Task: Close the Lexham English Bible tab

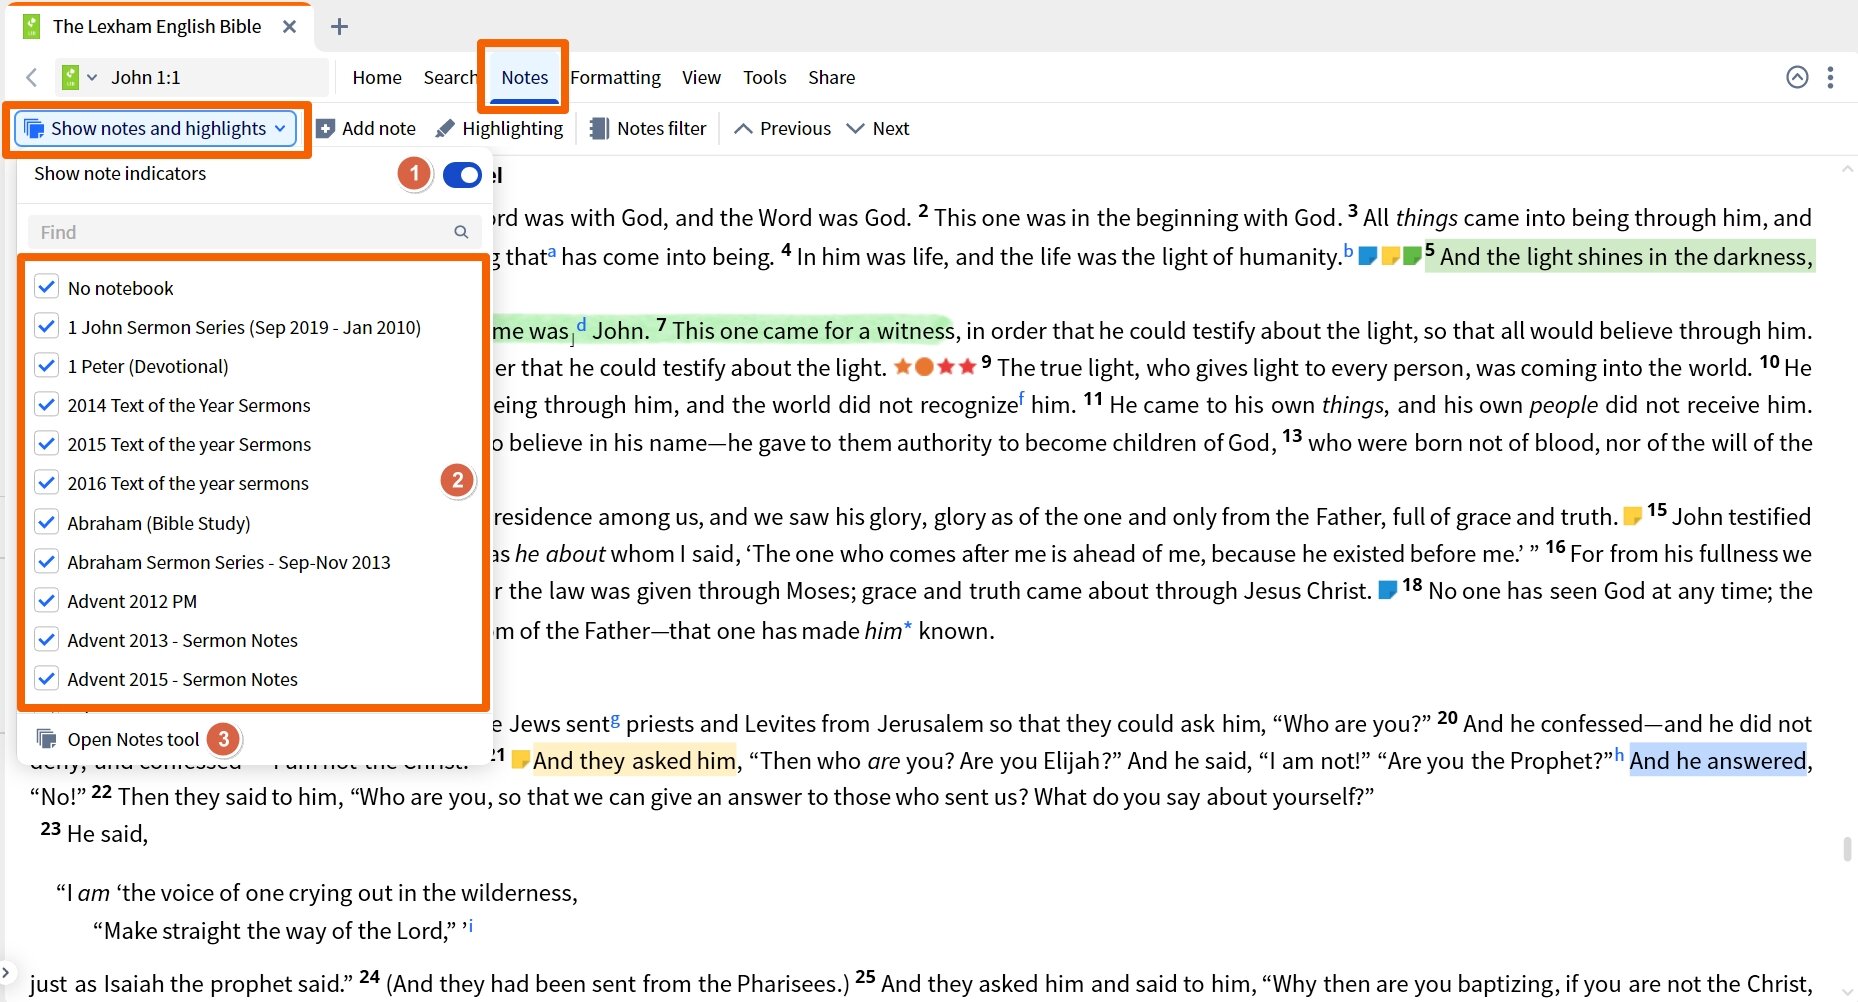Action: click(x=289, y=26)
